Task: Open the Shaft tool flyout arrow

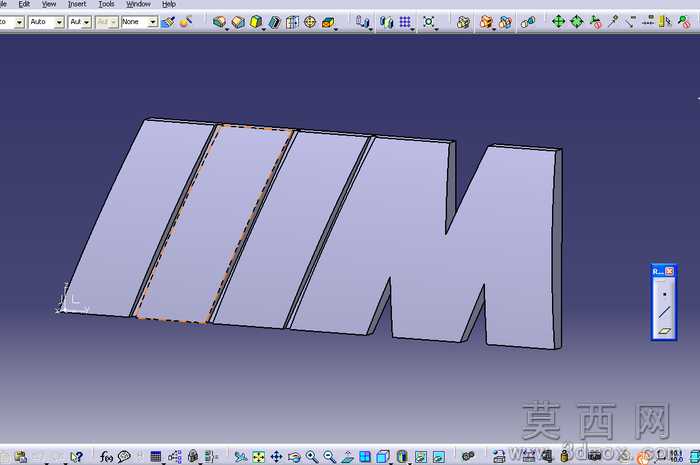Action: point(264,29)
